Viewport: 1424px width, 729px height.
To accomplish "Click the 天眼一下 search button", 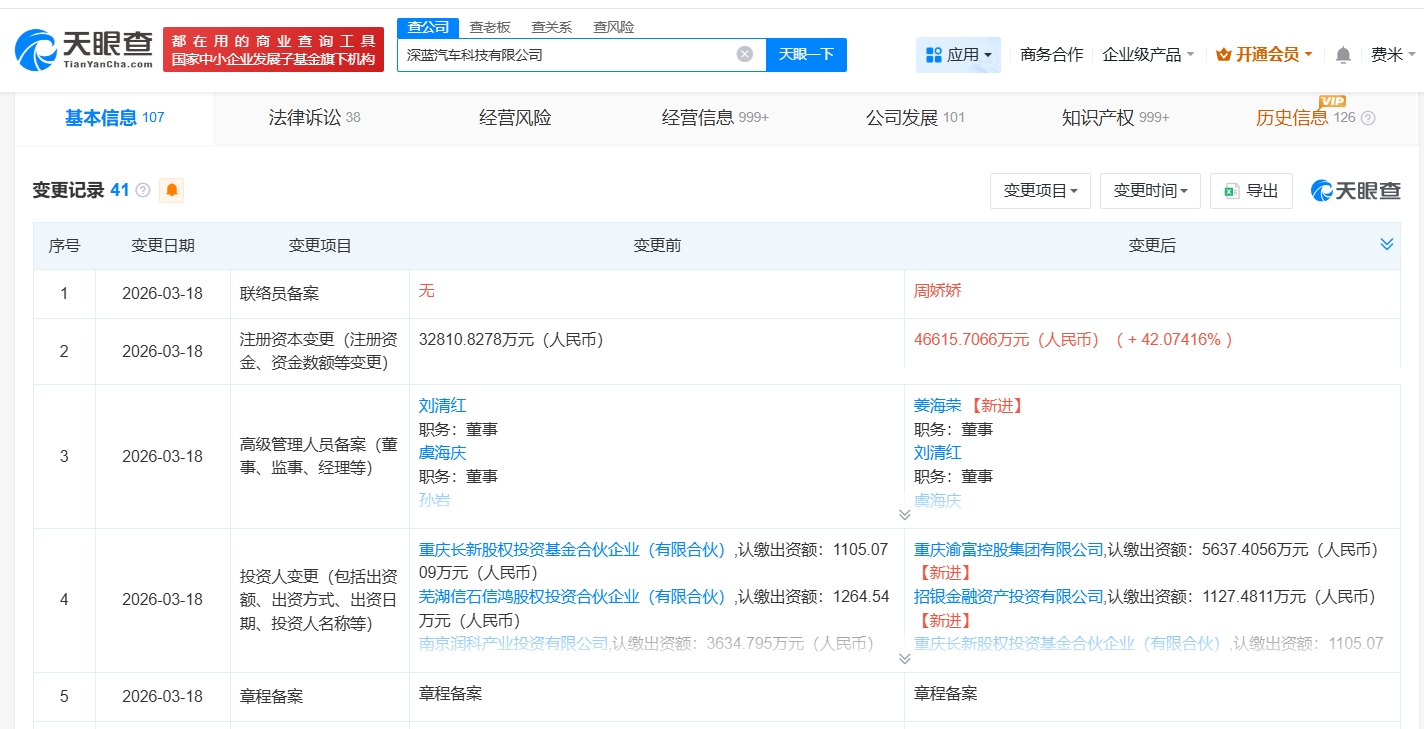I will 806,54.
